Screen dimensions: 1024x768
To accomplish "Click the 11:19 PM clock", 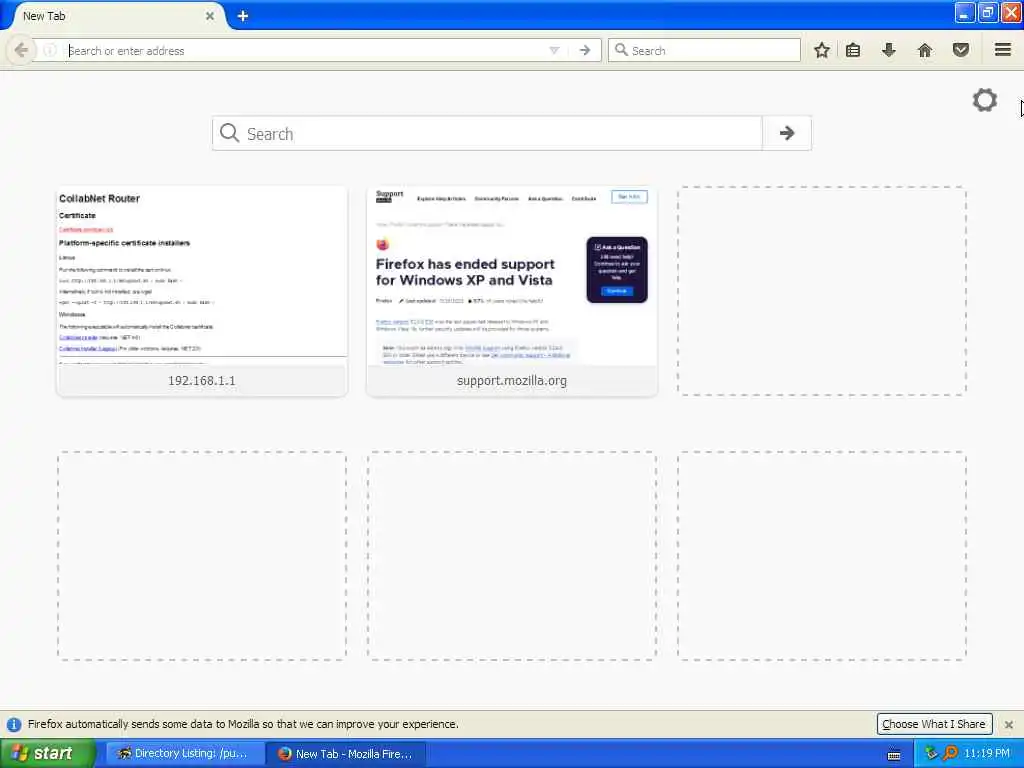I will [987, 754].
